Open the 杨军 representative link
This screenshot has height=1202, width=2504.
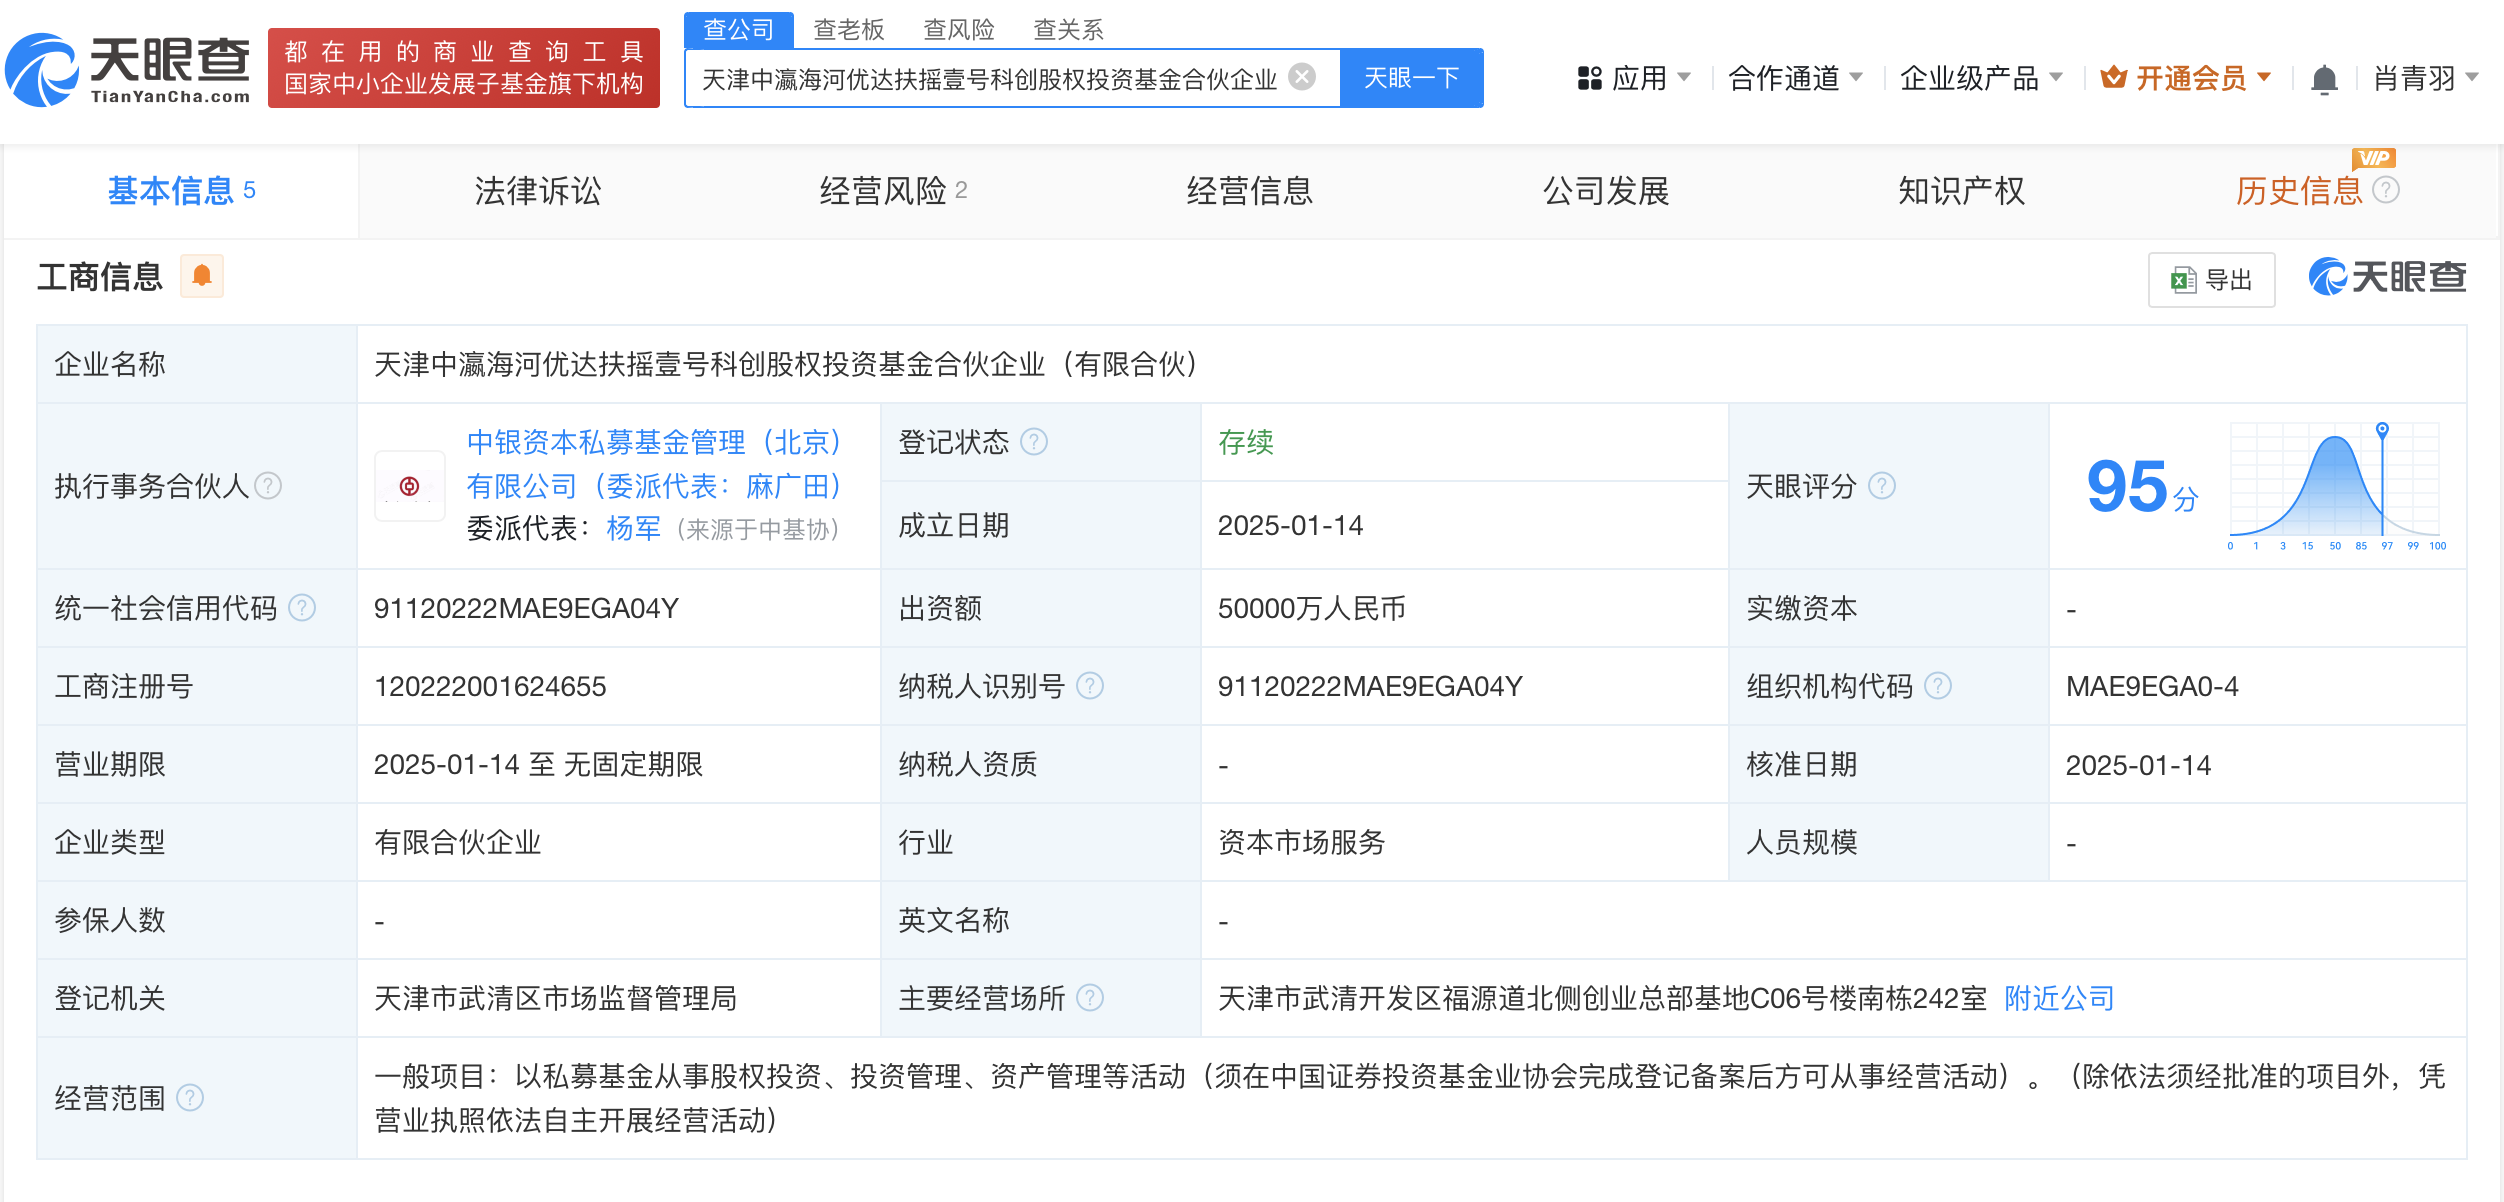click(x=634, y=529)
